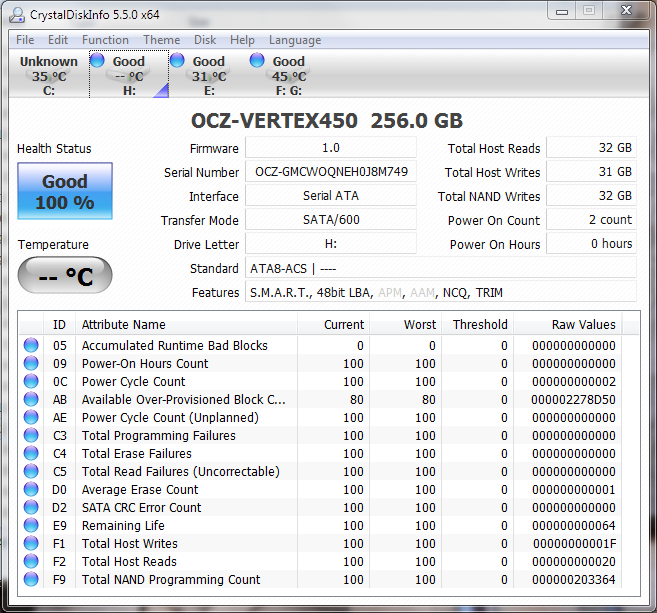Select the Remaining Life attribute name
Image resolution: width=657 pixels, height=613 pixels.
click(123, 525)
